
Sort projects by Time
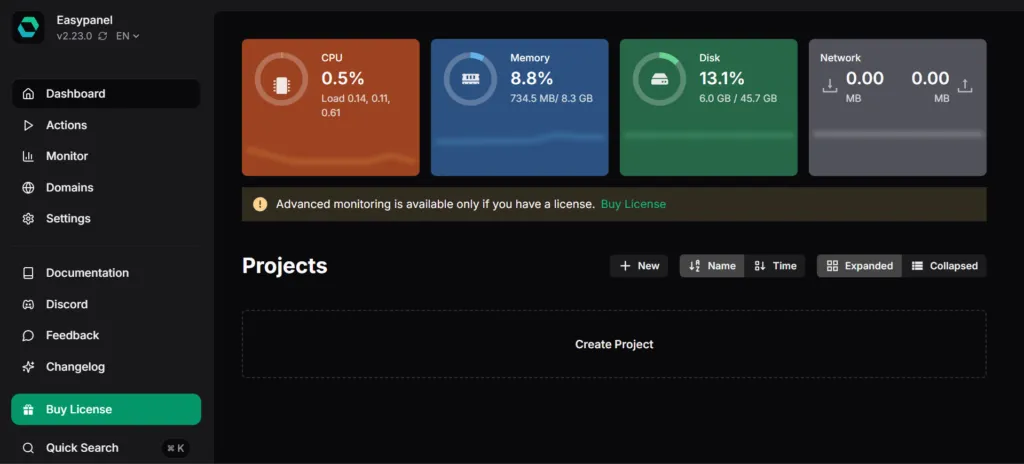[775, 266]
